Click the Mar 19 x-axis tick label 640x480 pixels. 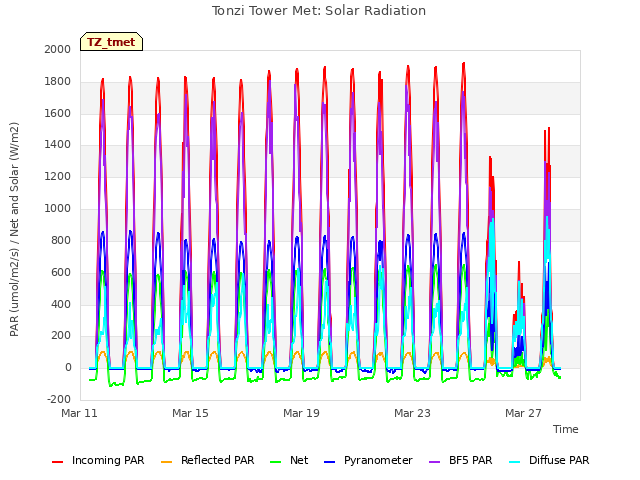pyautogui.click(x=301, y=413)
